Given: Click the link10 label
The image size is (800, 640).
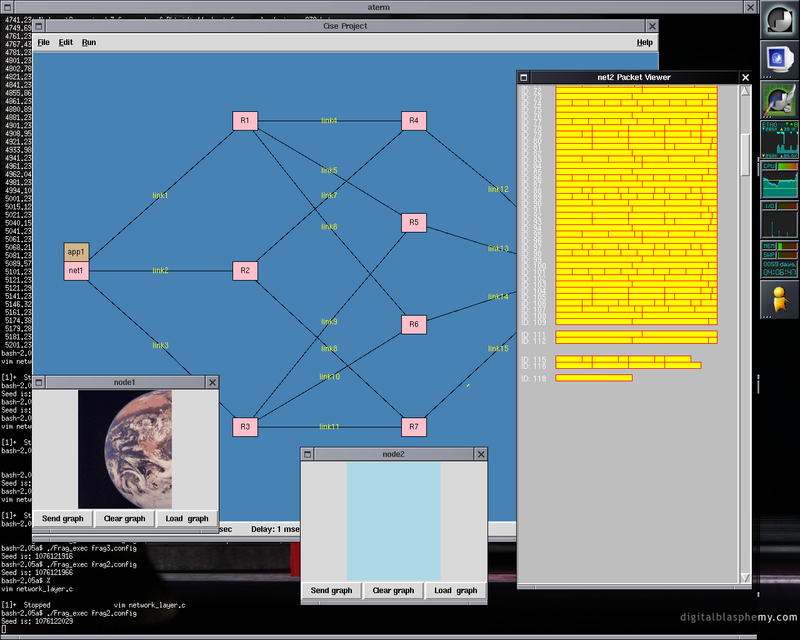Looking at the screenshot, I should [x=330, y=377].
